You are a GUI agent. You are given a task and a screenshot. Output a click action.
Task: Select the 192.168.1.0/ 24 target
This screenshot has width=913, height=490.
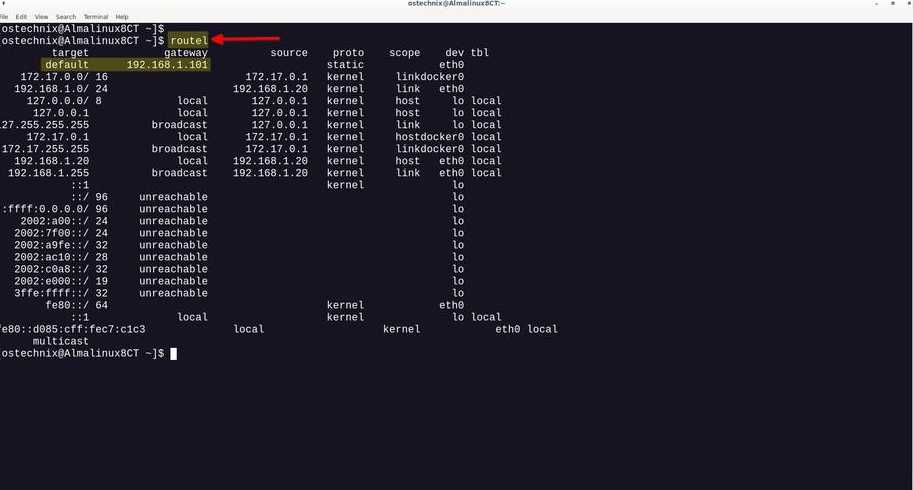61,89
